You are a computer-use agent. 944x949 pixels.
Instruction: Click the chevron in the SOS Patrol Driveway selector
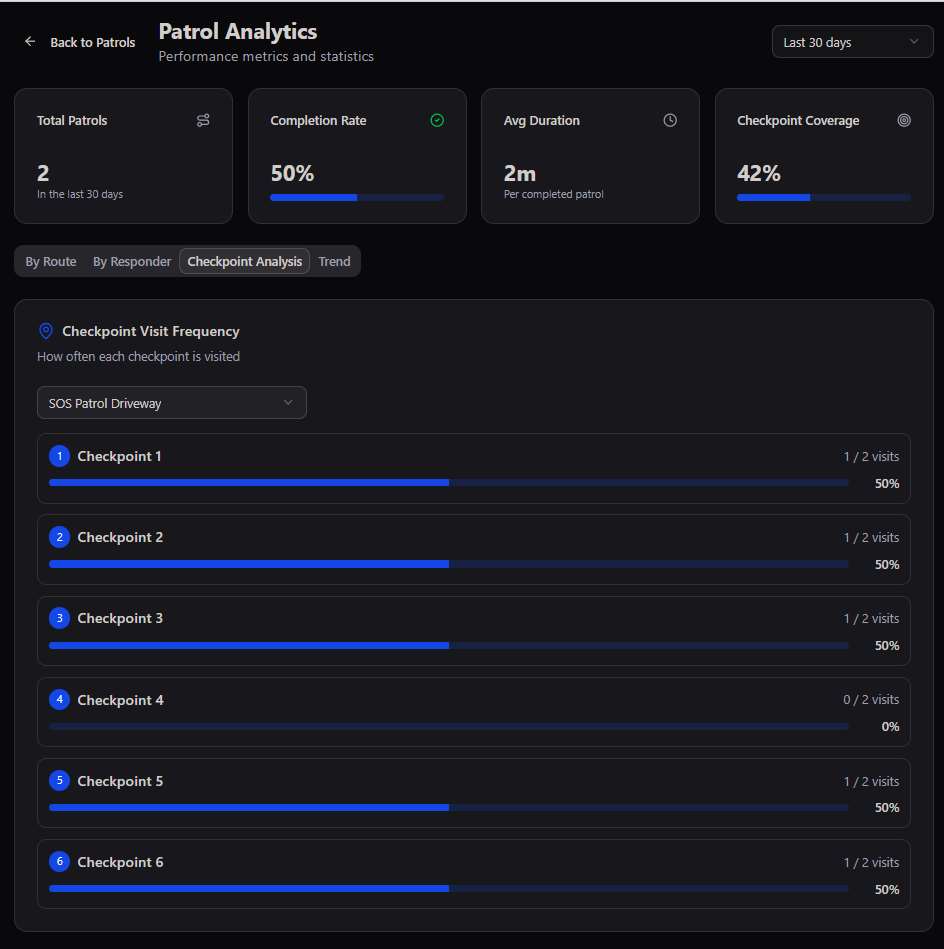[x=288, y=402]
